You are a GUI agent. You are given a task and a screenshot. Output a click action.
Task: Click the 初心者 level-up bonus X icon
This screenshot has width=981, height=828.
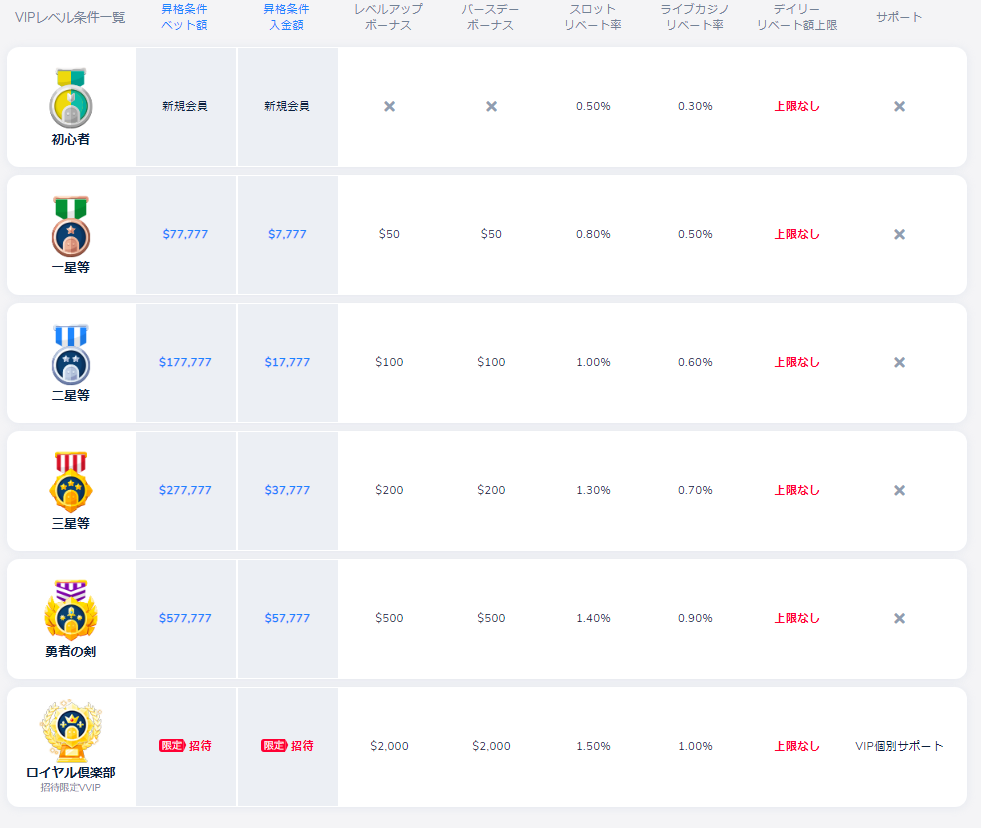click(x=389, y=106)
